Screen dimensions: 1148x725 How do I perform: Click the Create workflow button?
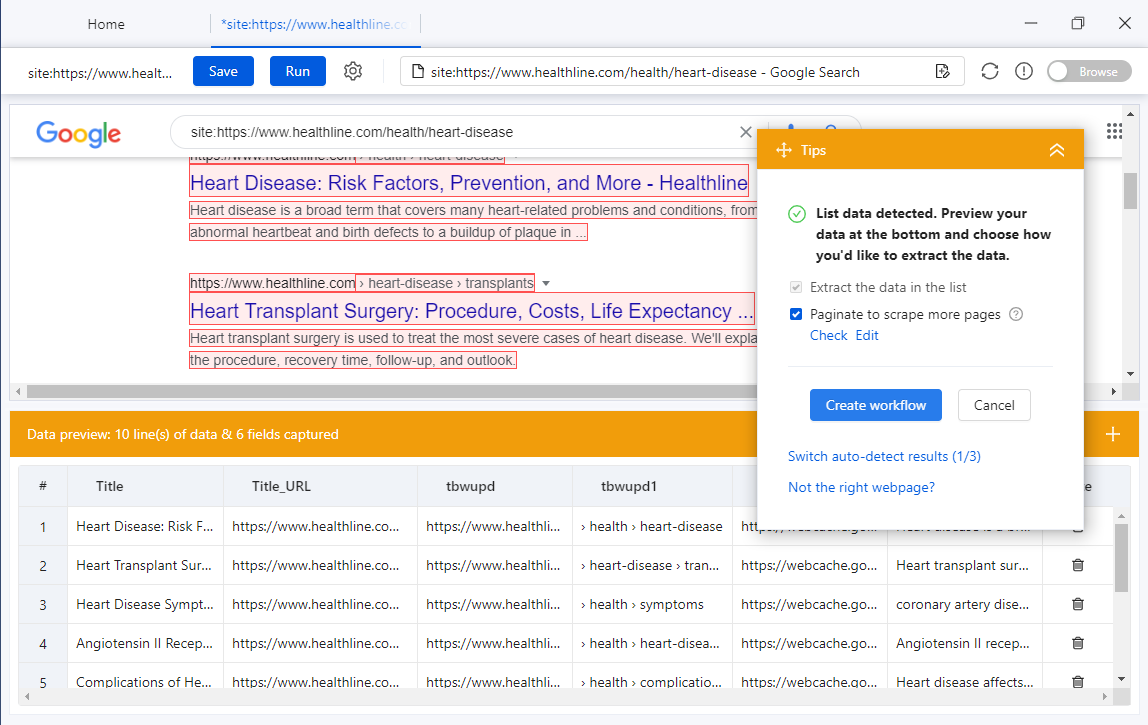click(x=875, y=405)
